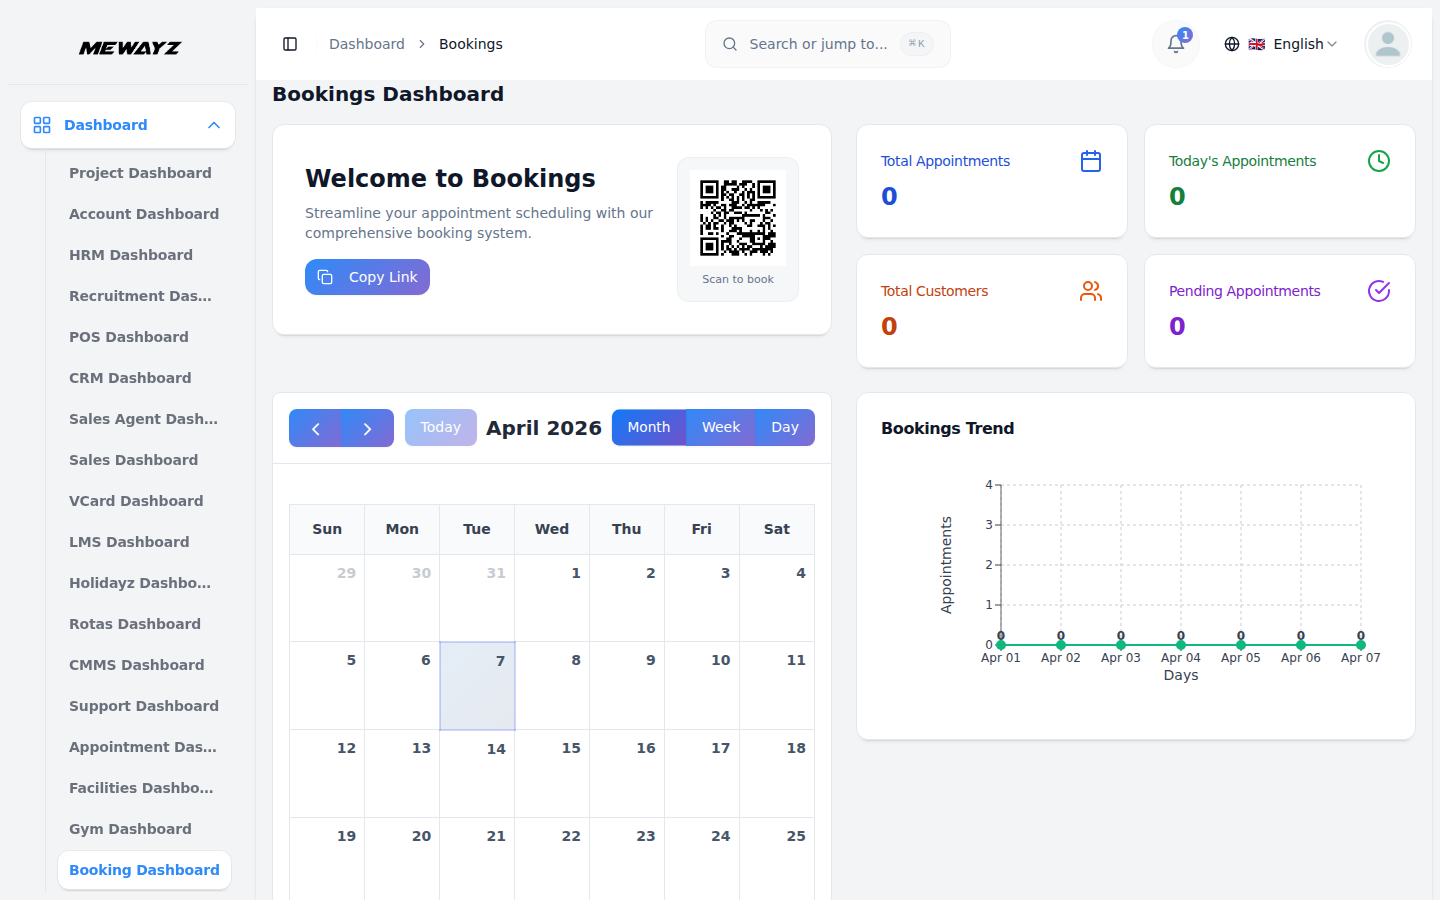Image resolution: width=1440 pixels, height=900 pixels.
Task: Switch the calendar to Day view
Action: click(785, 427)
